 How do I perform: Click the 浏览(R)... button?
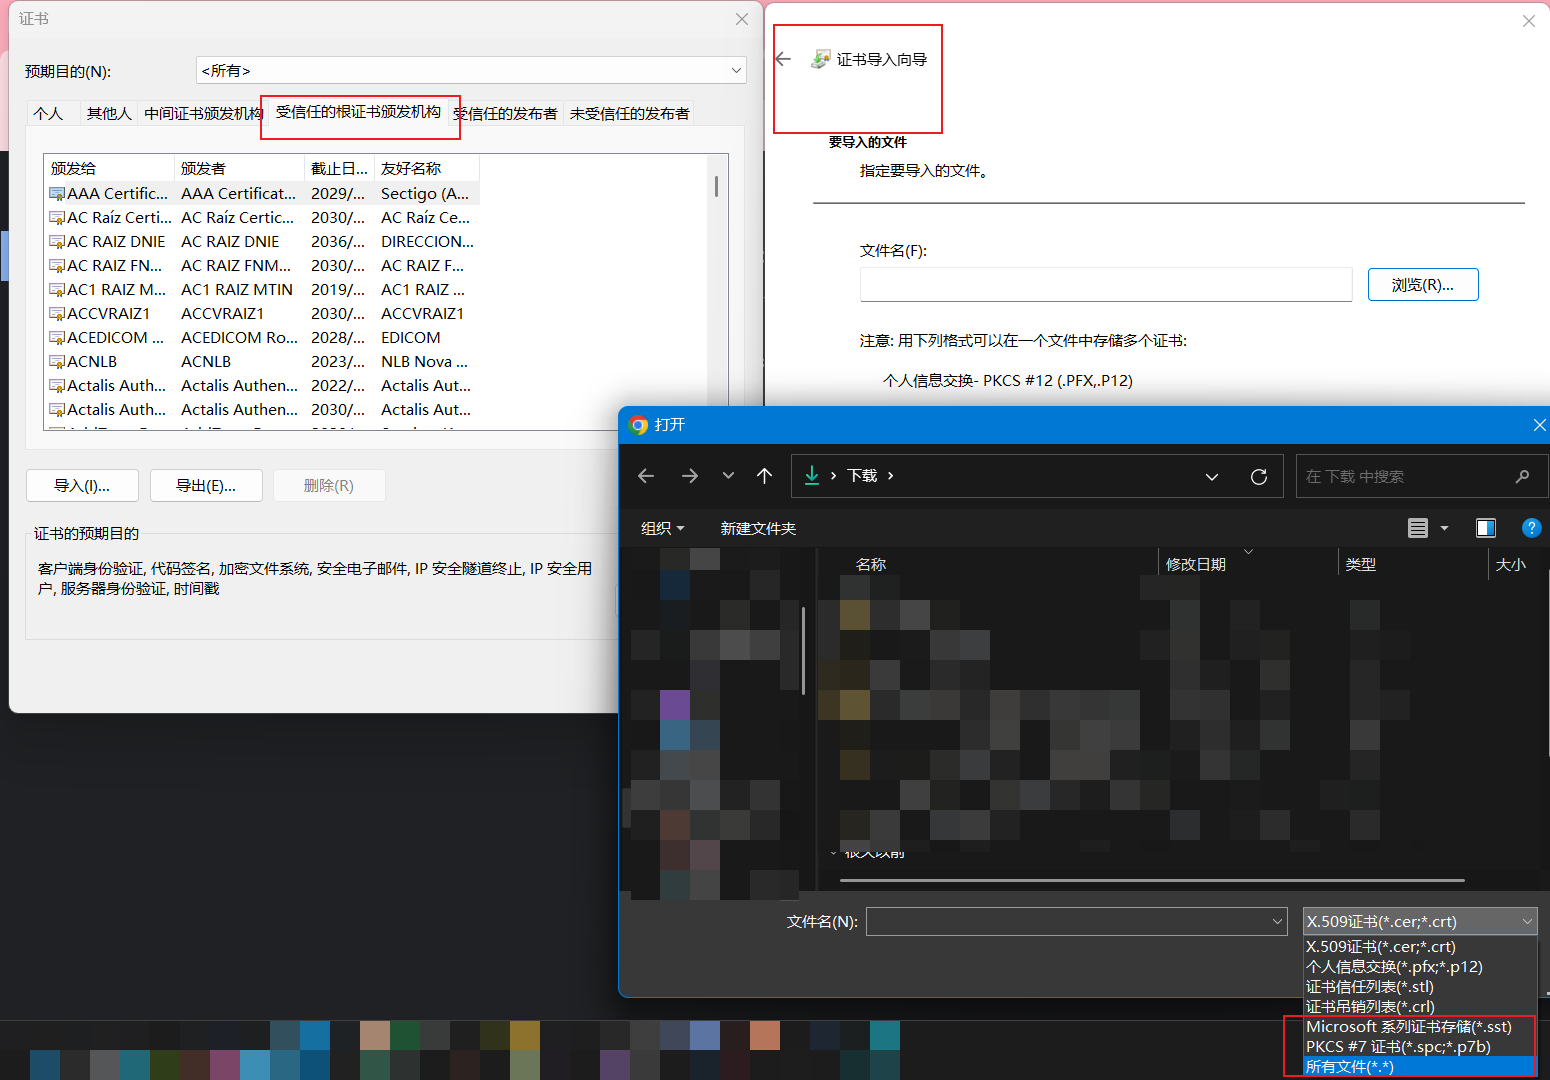tap(1423, 285)
